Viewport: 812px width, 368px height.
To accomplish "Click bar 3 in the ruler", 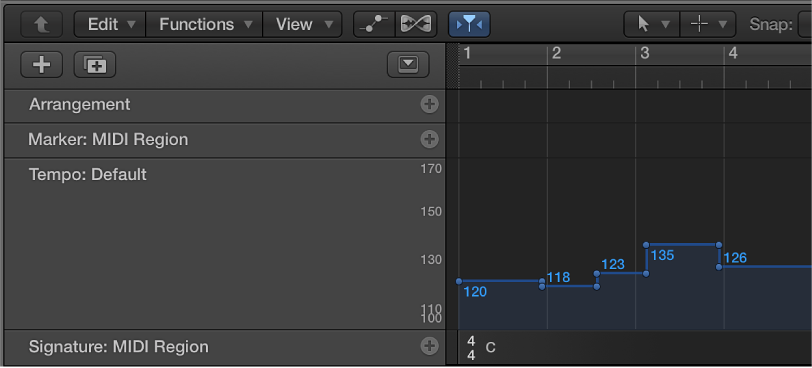I will [645, 53].
